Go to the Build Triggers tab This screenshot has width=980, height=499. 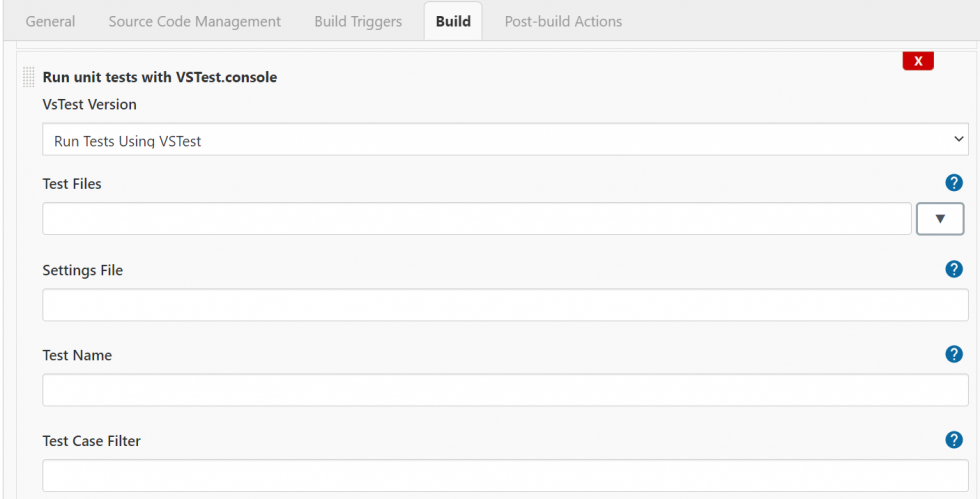(358, 21)
